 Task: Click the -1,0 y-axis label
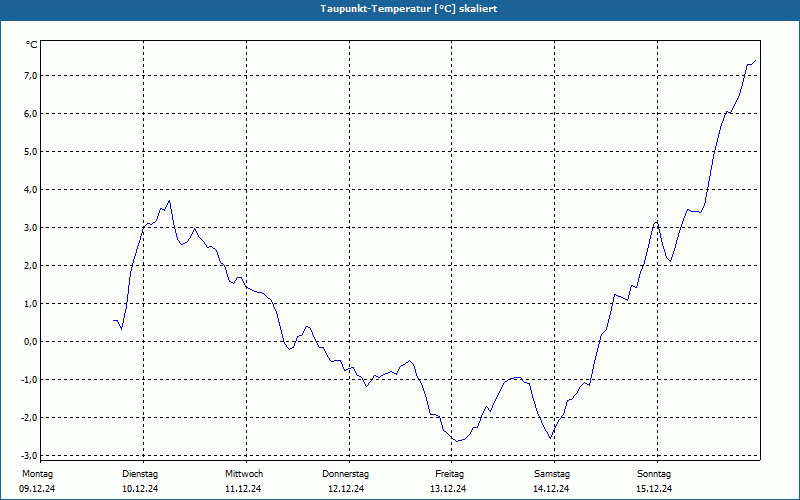tap(30, 380)
